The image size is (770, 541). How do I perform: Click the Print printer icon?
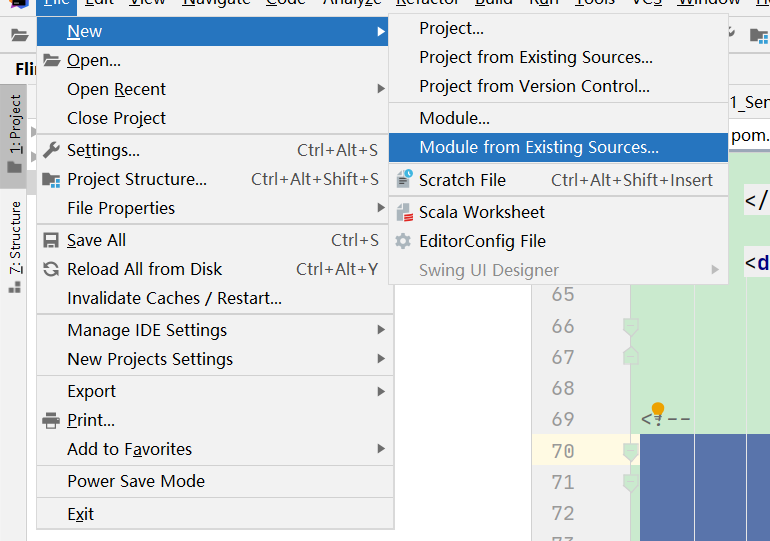tap(52, 420)
